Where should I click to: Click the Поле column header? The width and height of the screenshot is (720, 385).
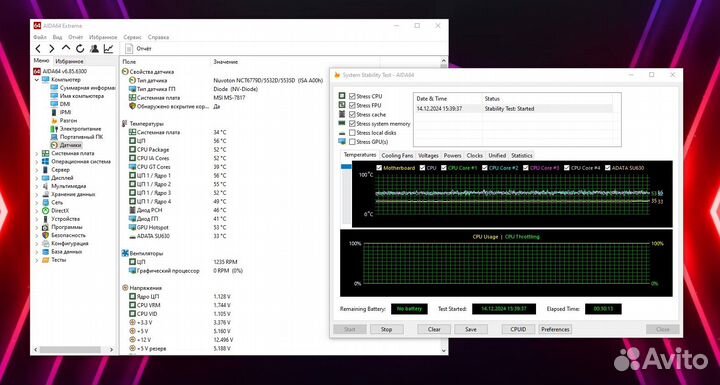(x=129, y=62)
